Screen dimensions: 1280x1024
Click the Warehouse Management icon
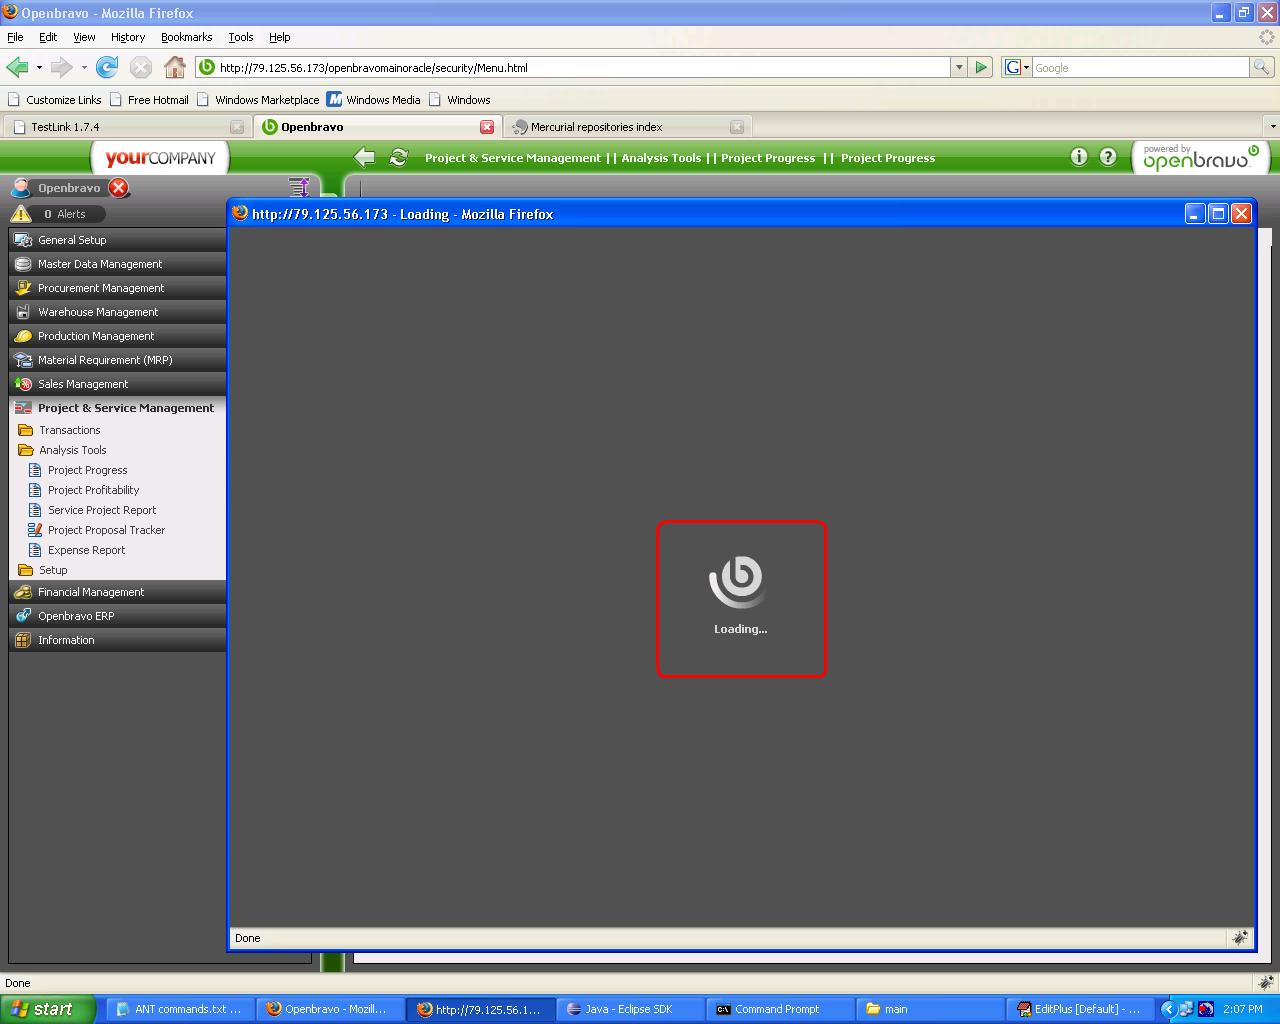tap(23, 312)
